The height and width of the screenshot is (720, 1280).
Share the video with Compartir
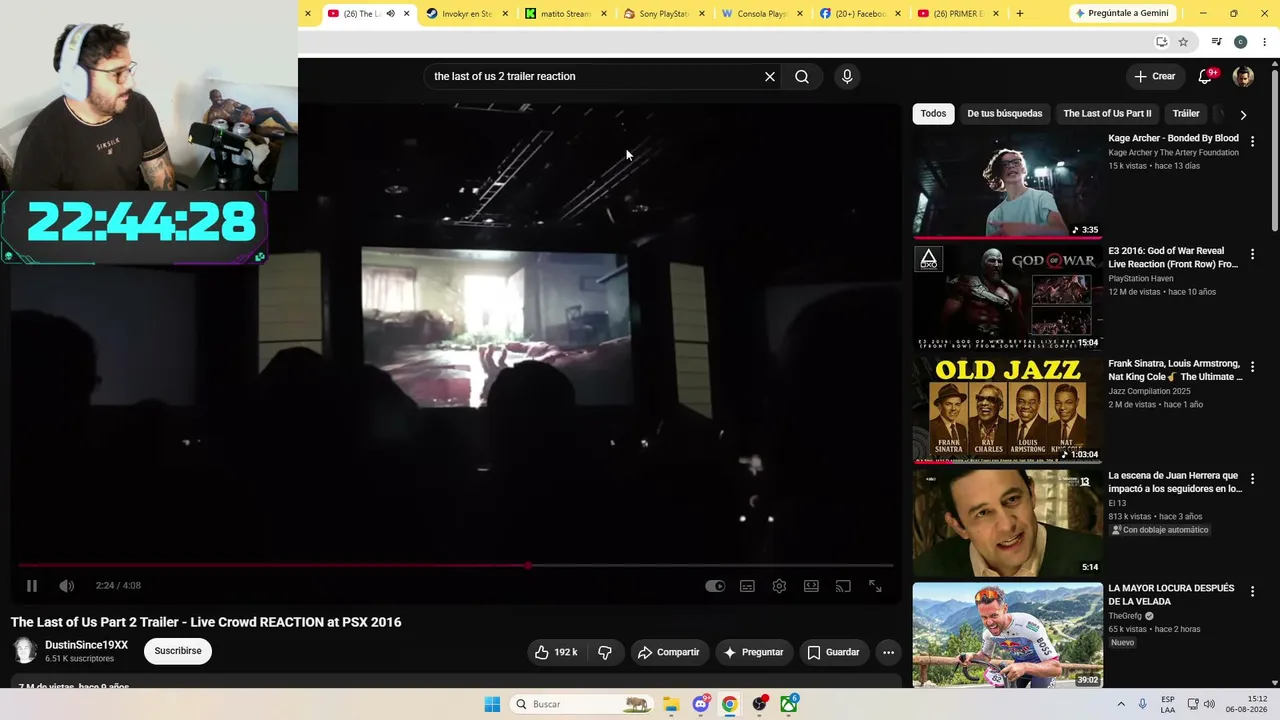[x=670, y=652]
